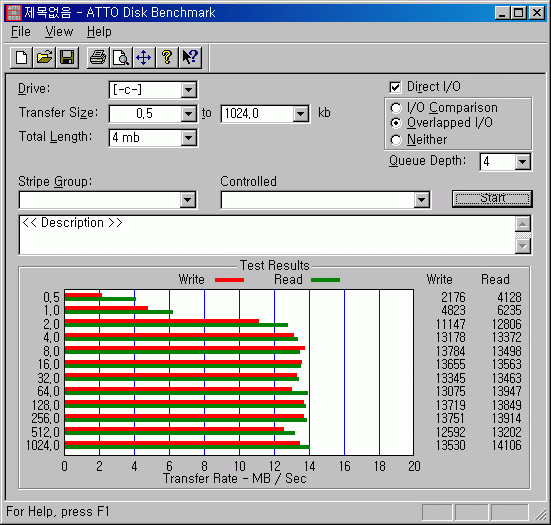Click the status bar text For Help, press F1

point(58,511)
